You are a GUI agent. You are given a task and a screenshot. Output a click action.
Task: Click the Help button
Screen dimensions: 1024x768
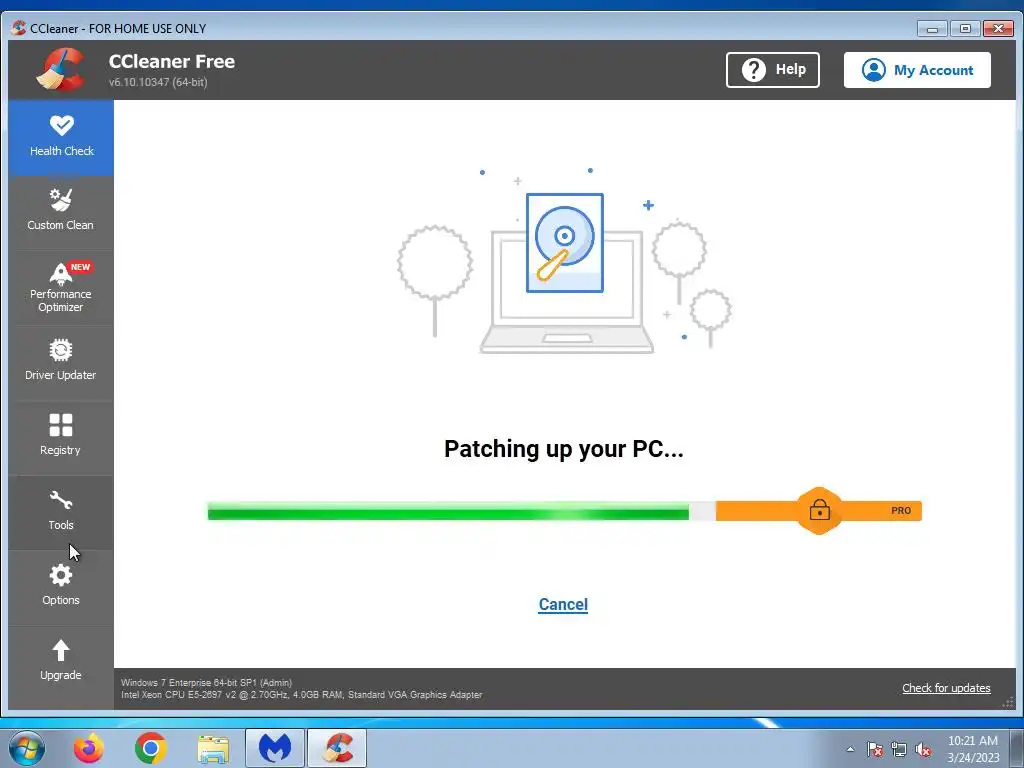[773, 70]
